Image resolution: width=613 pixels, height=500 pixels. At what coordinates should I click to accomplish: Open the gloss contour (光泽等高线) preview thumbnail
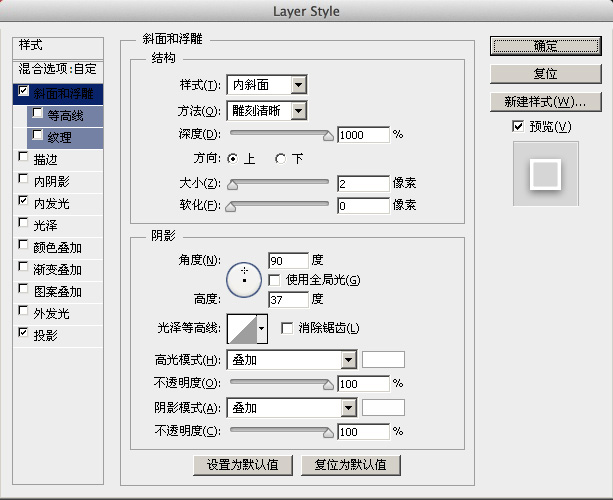[x=242, y=329]
